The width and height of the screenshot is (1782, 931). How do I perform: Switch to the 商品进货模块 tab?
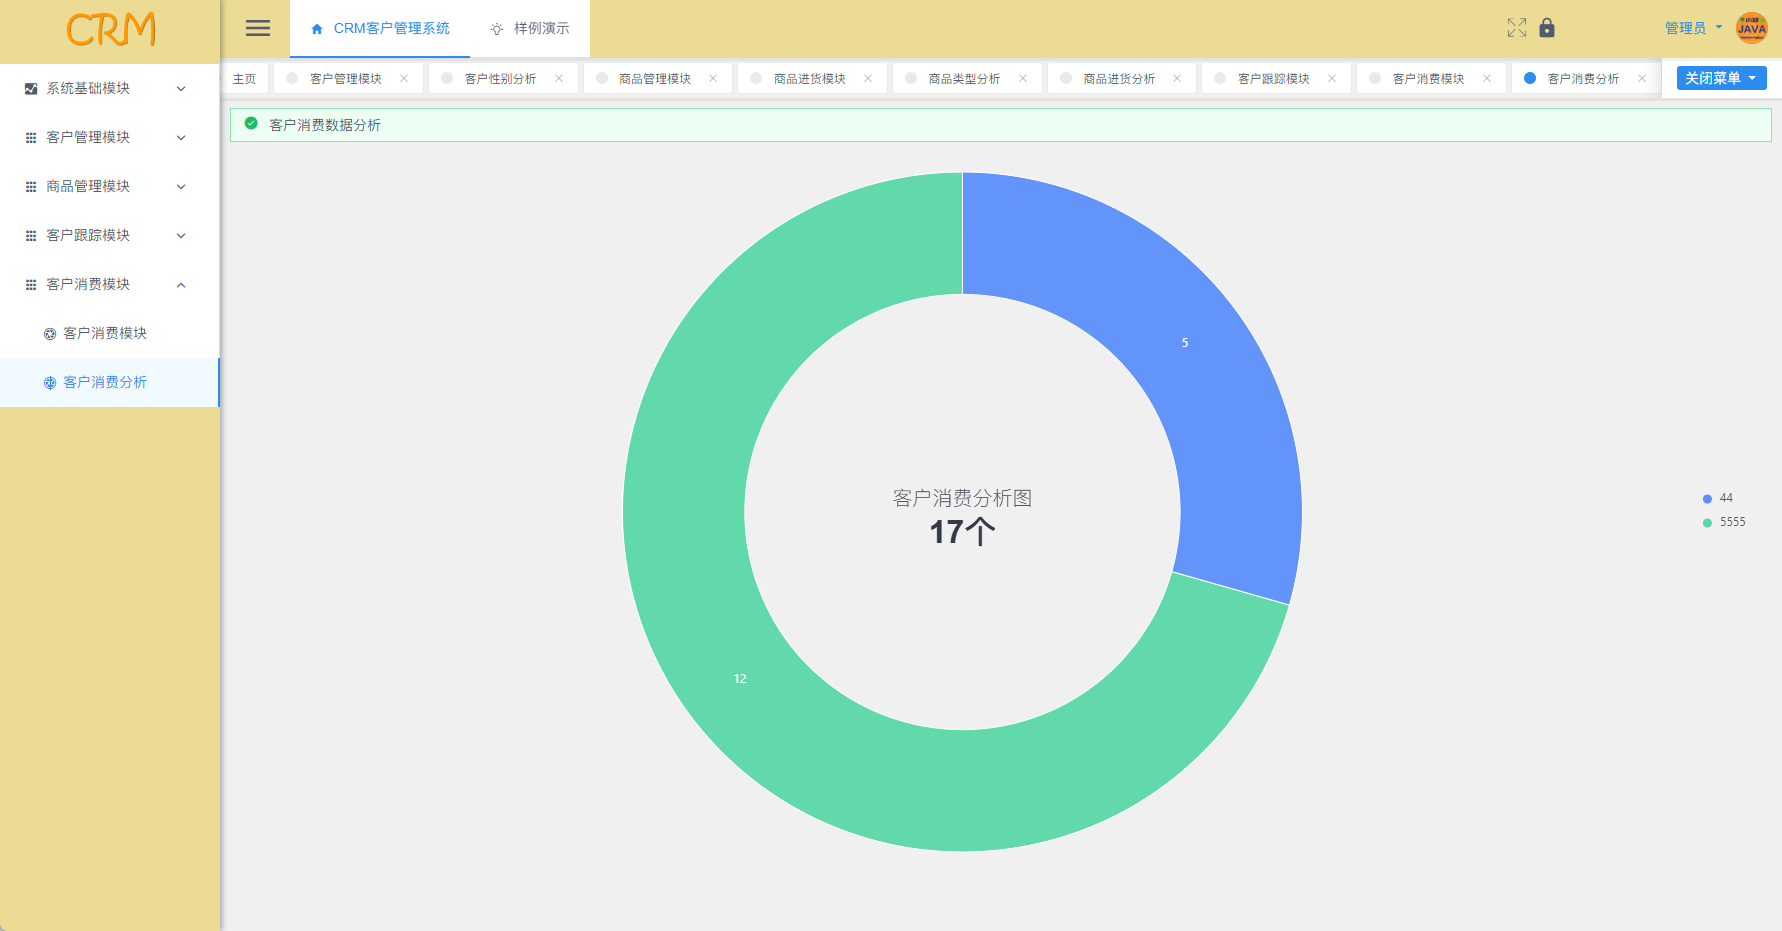[810, 78]
